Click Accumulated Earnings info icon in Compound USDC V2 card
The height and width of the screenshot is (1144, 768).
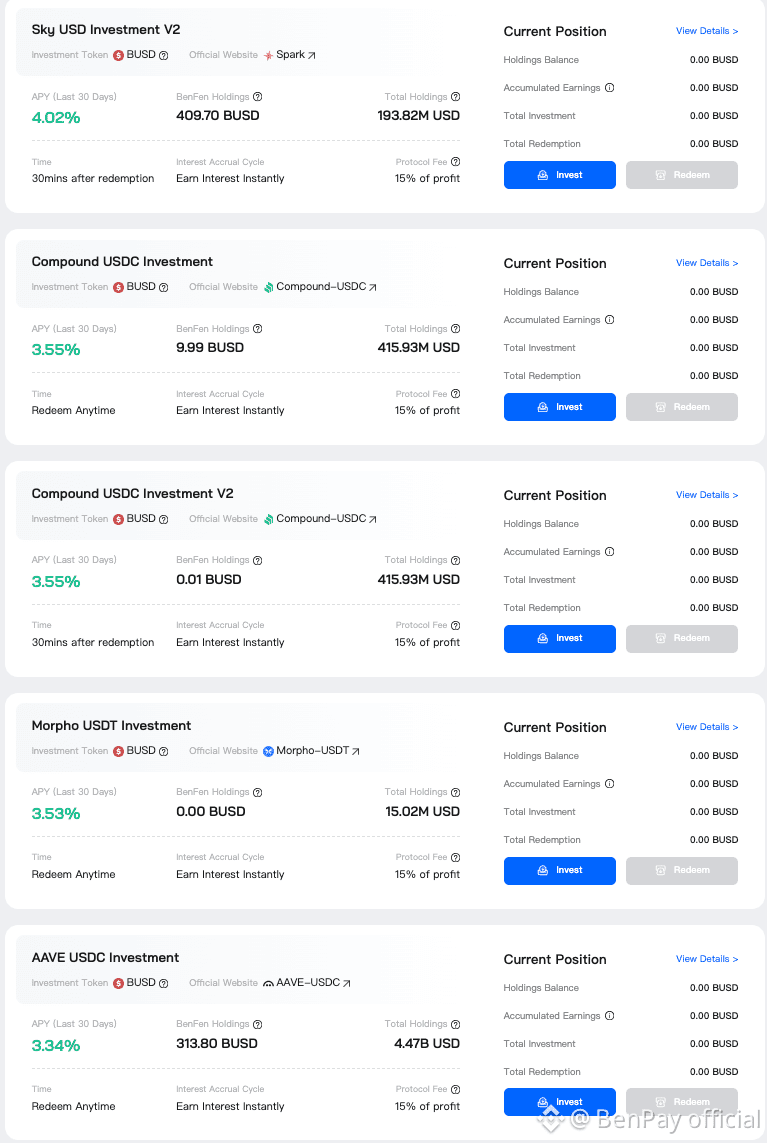(610, 552)
